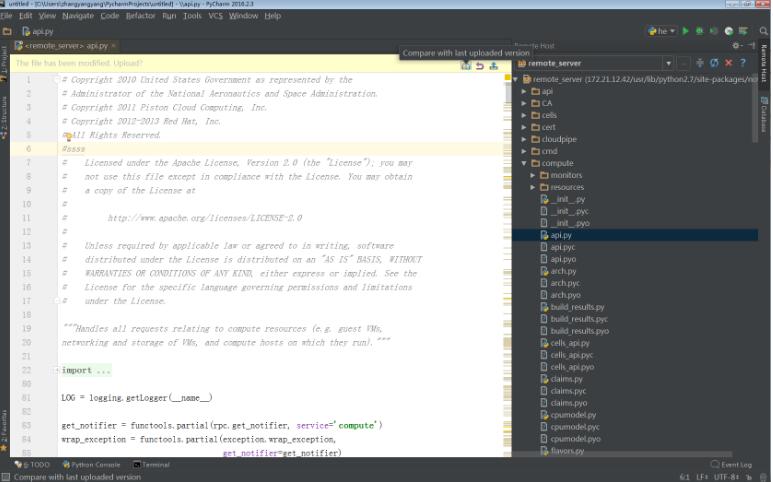This screenshot has height=482, width=773.
Task: Switch to the Terminal tab
Action: click(152, 465)
